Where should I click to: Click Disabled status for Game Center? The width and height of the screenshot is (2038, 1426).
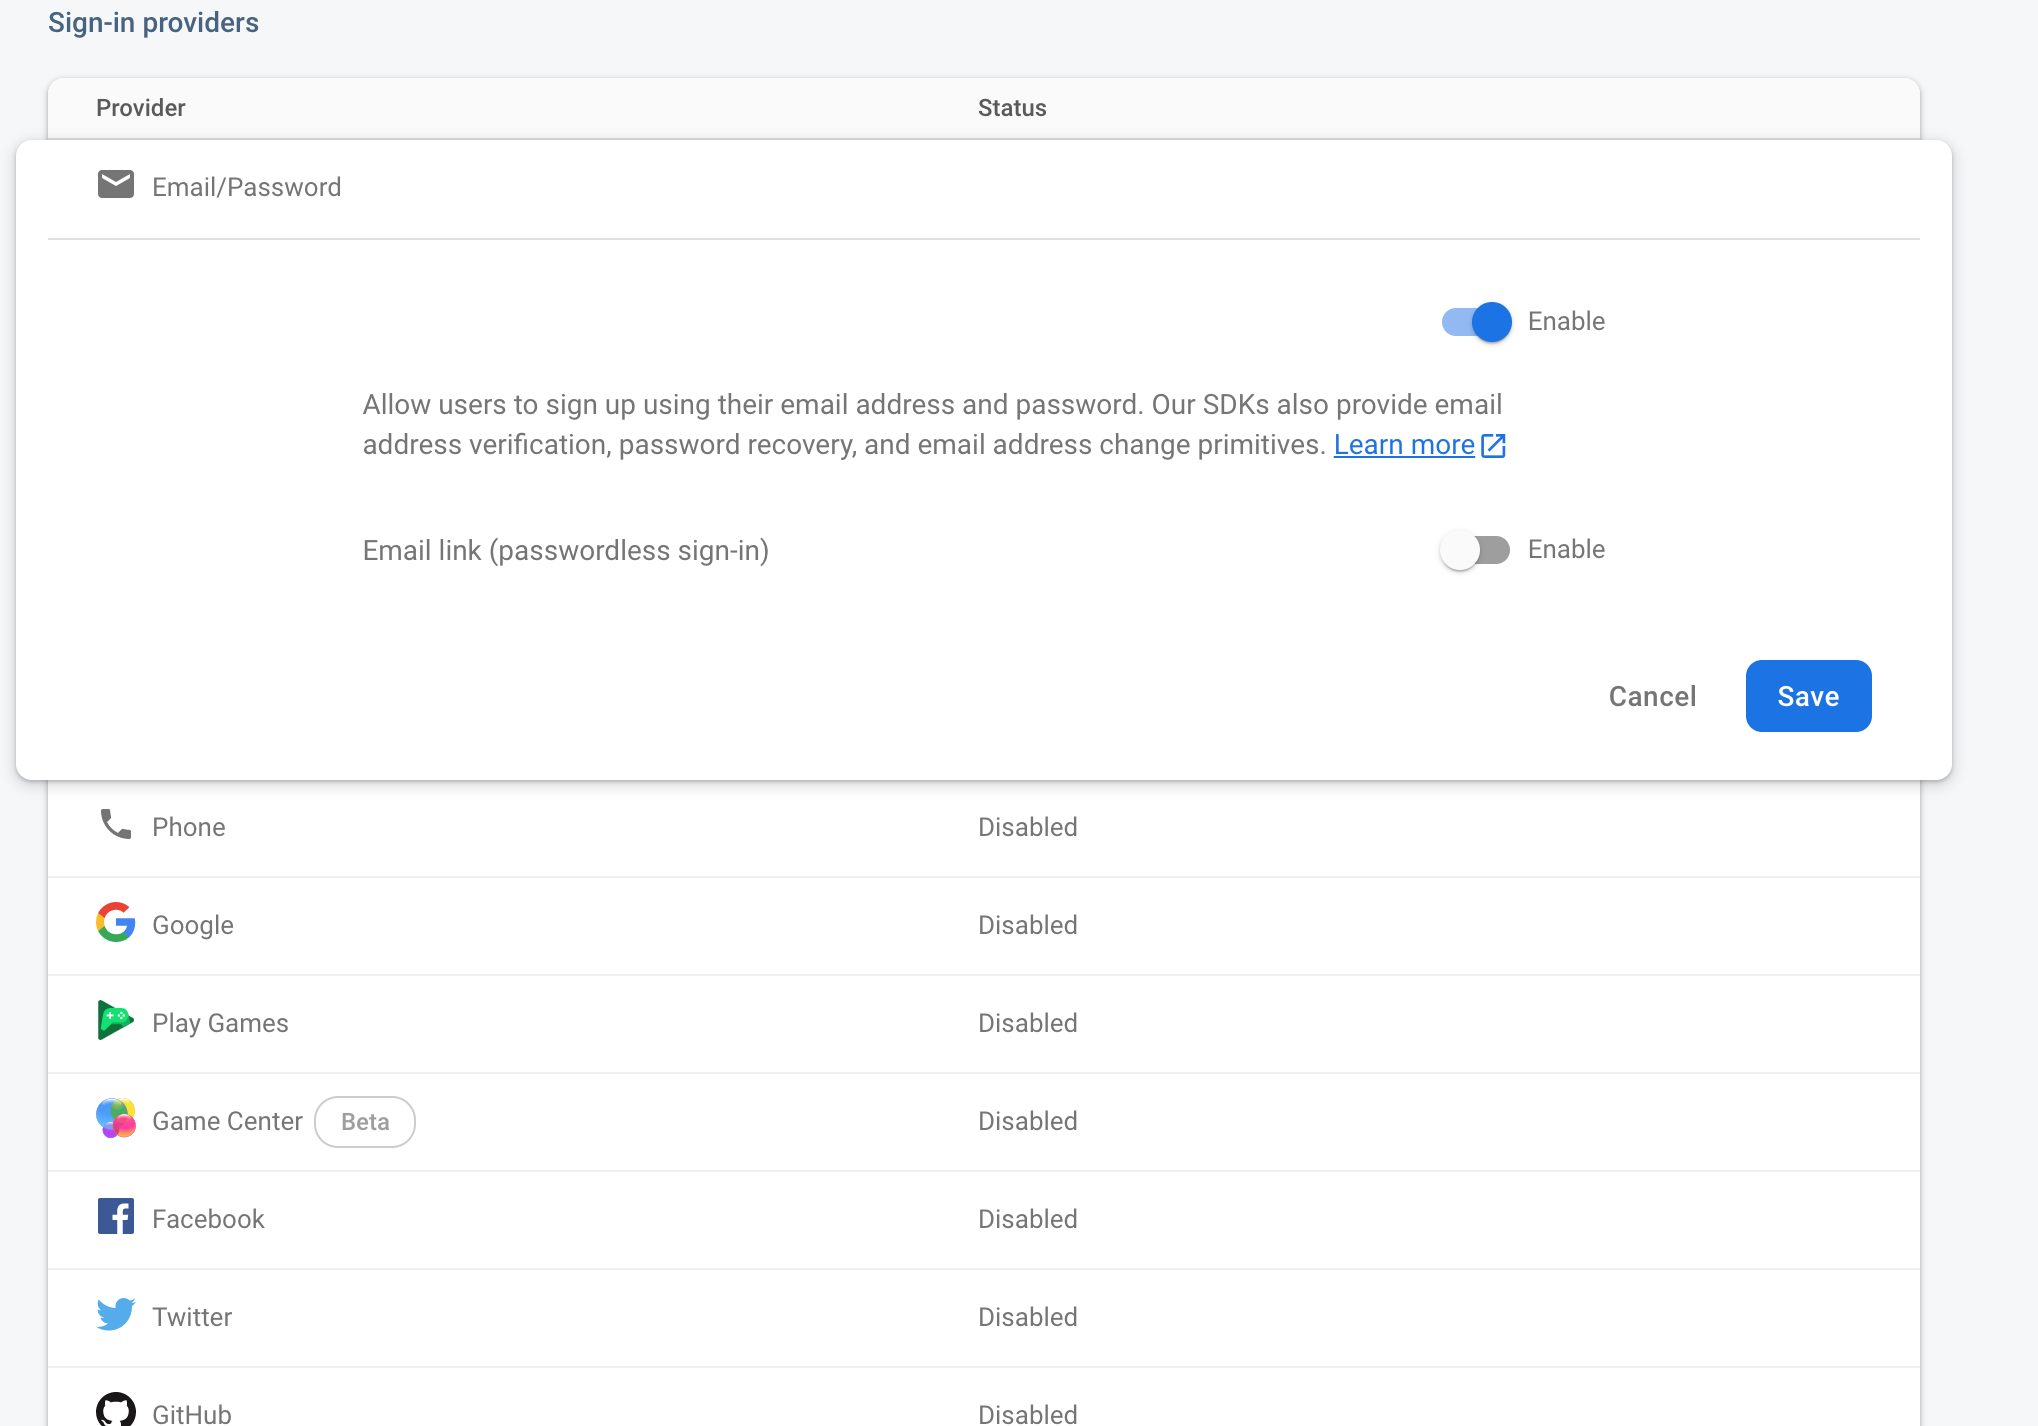coord(1027,1121)
